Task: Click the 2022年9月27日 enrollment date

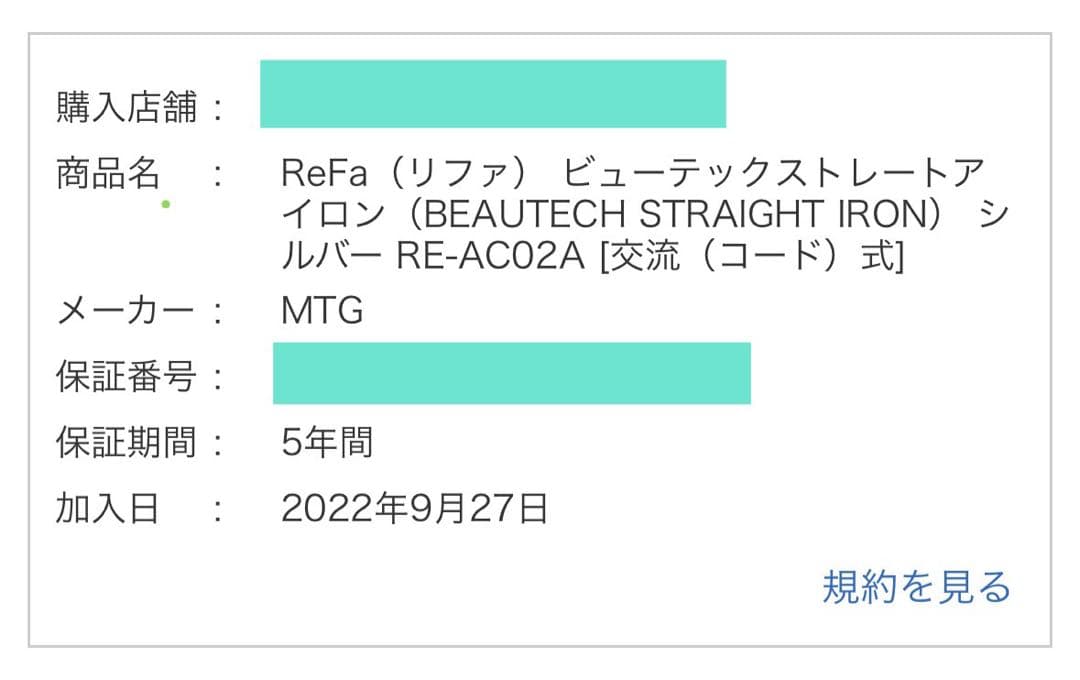Action: pyautogui.click(x=412, y=510)
